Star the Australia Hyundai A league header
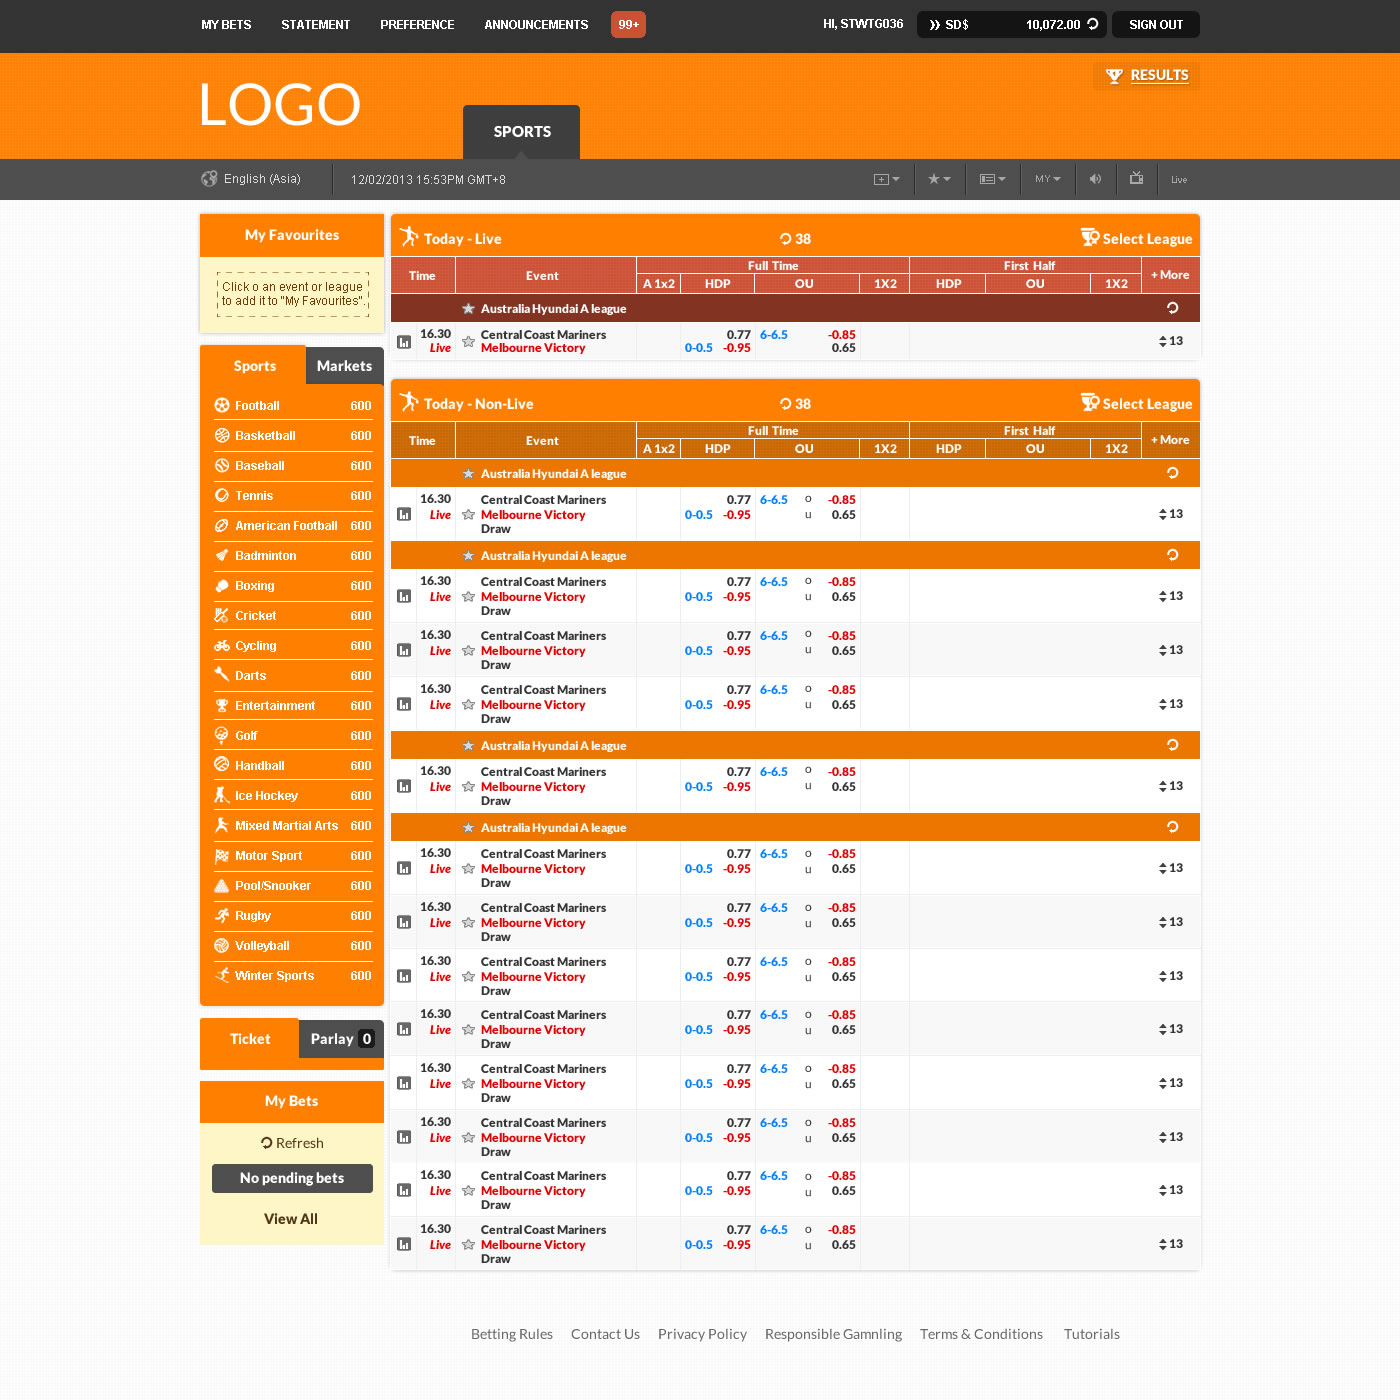Viewport: 1400px width, 1400px height. [x=468, y=308]
